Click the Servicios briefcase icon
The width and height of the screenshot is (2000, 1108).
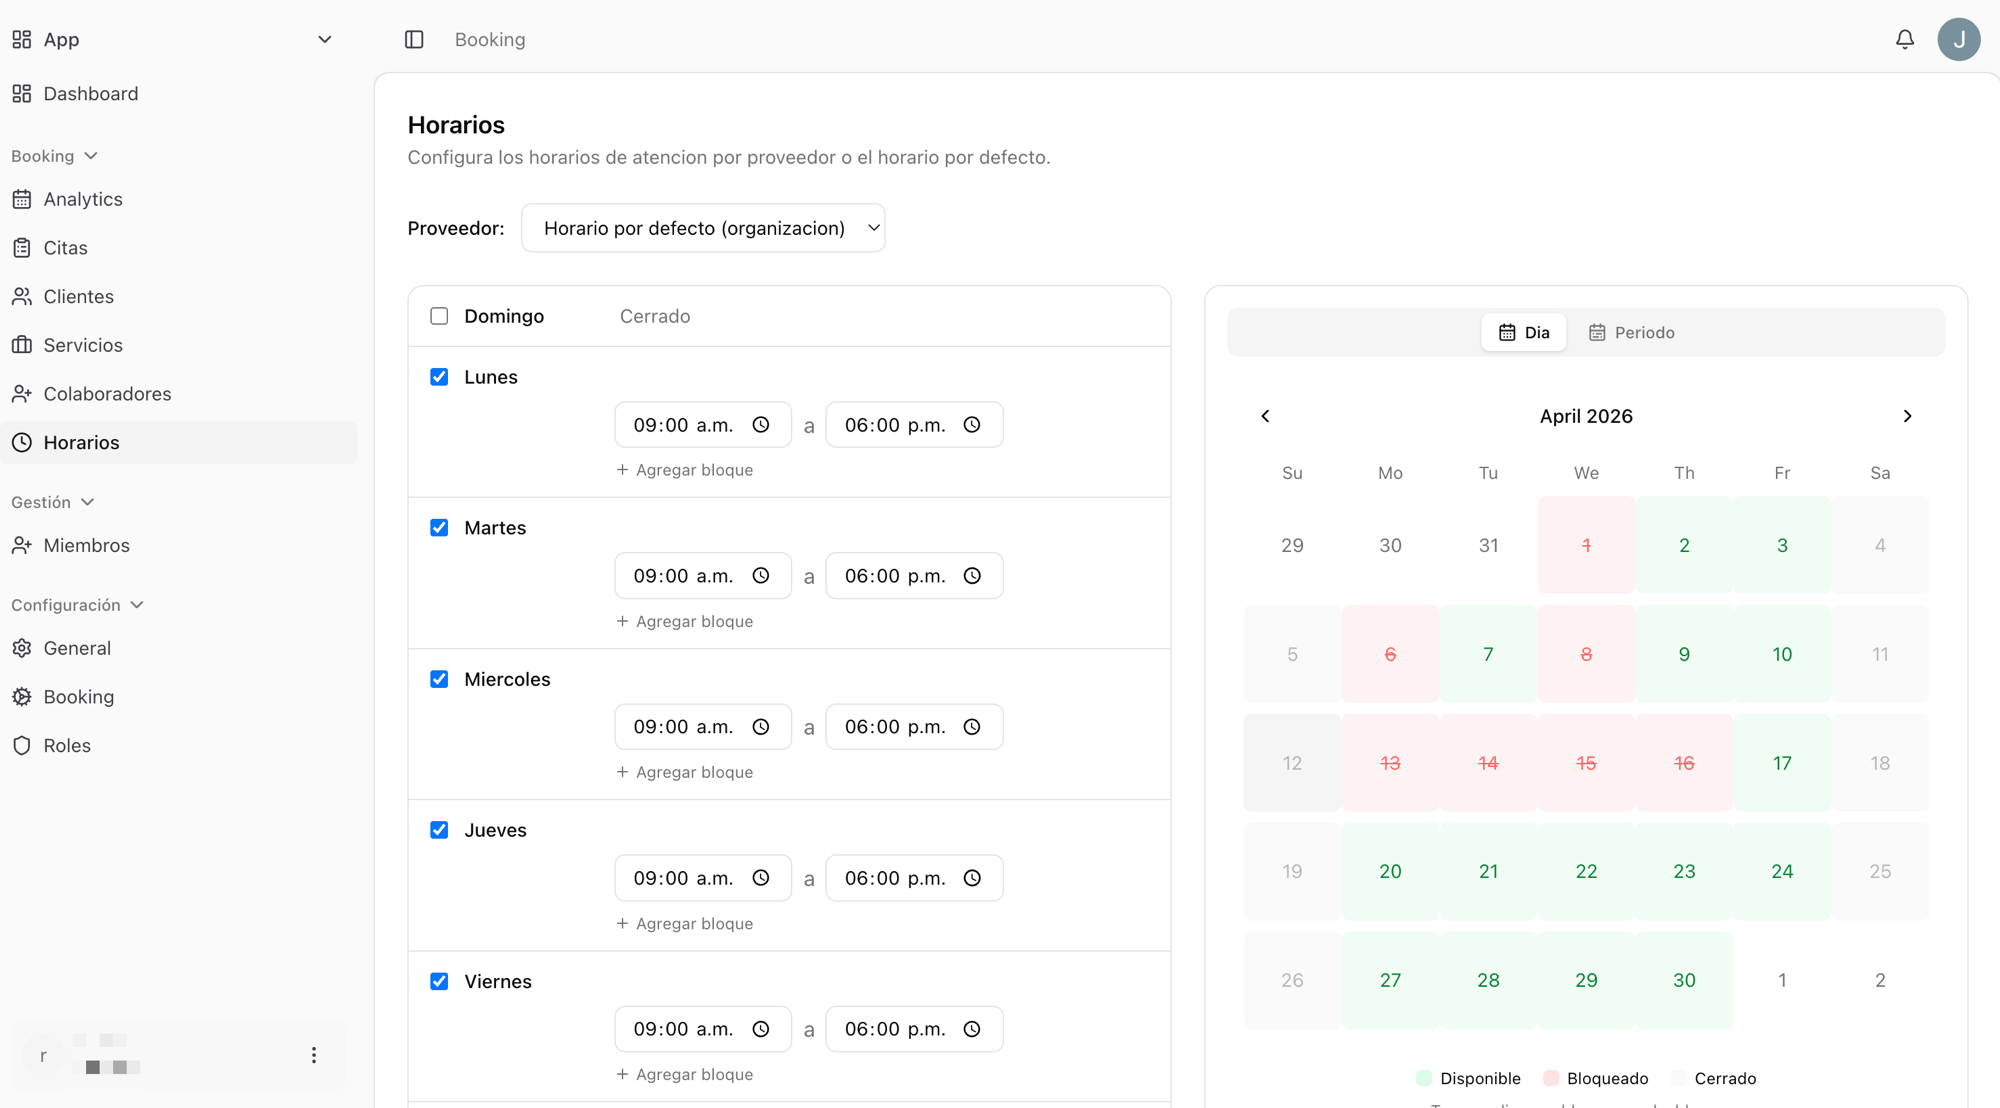click(22, 345)
